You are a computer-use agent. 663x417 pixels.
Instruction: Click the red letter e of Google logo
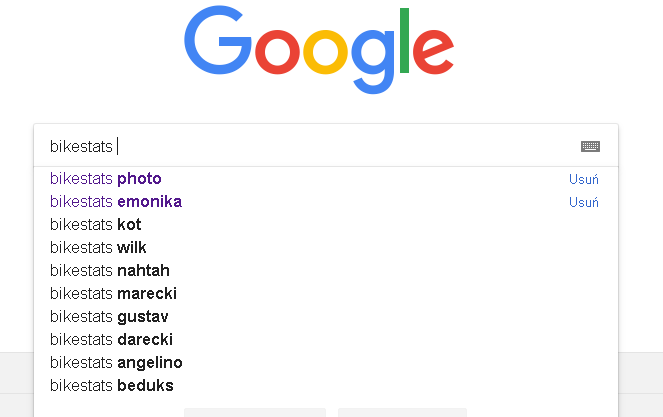pyautogui.click(x=433, y=50)
